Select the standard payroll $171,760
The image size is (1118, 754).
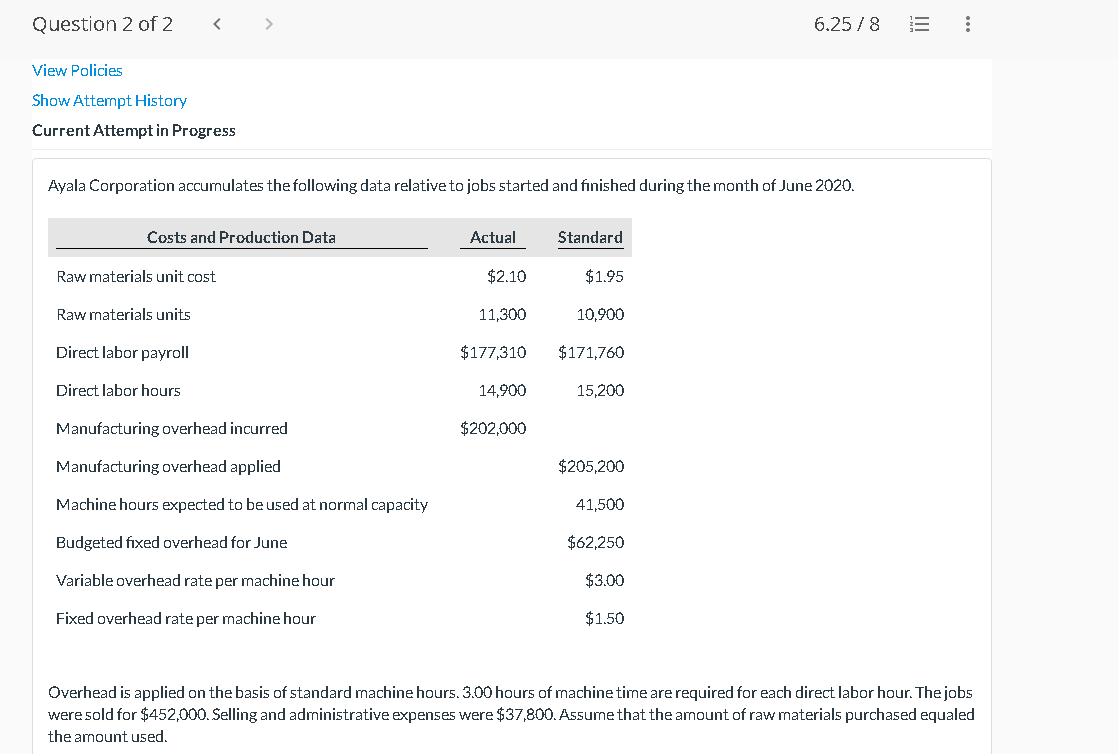[590, 352]
